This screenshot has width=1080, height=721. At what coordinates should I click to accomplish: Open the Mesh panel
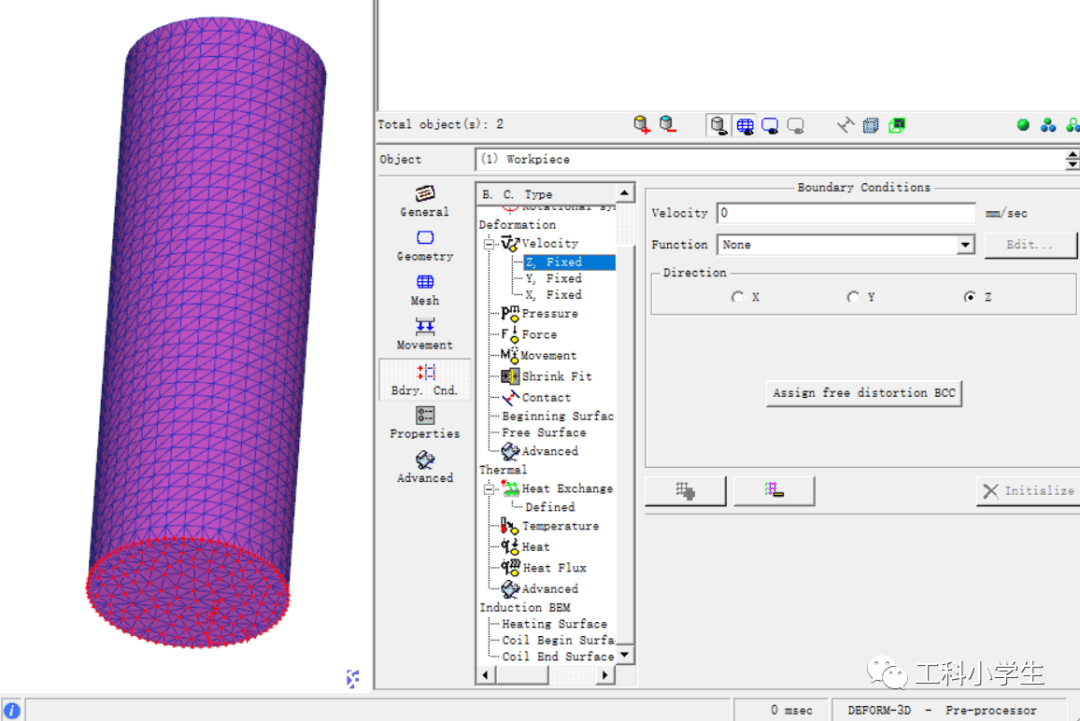click(424, 291)
